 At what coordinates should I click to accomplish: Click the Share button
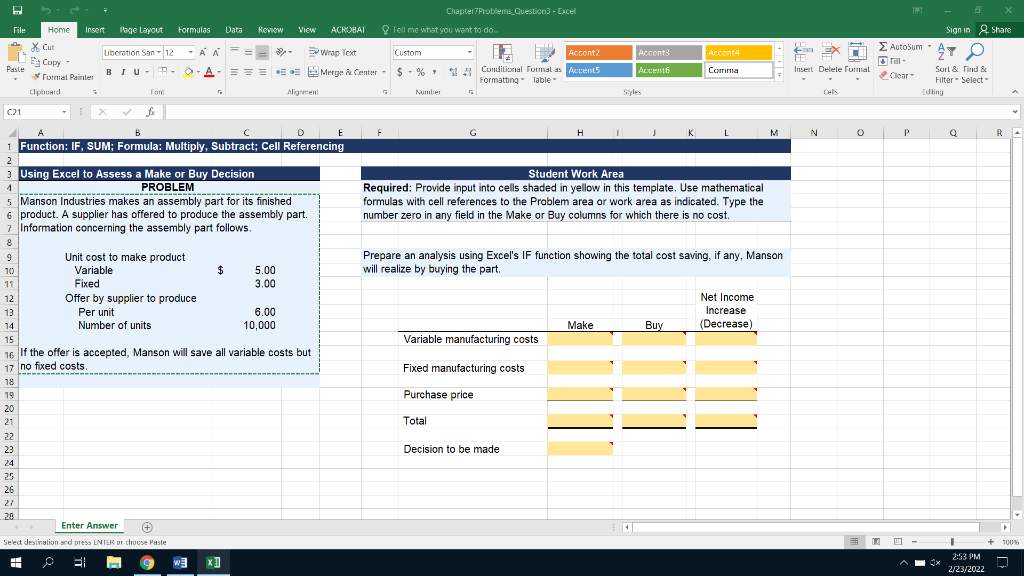[997, 29]
